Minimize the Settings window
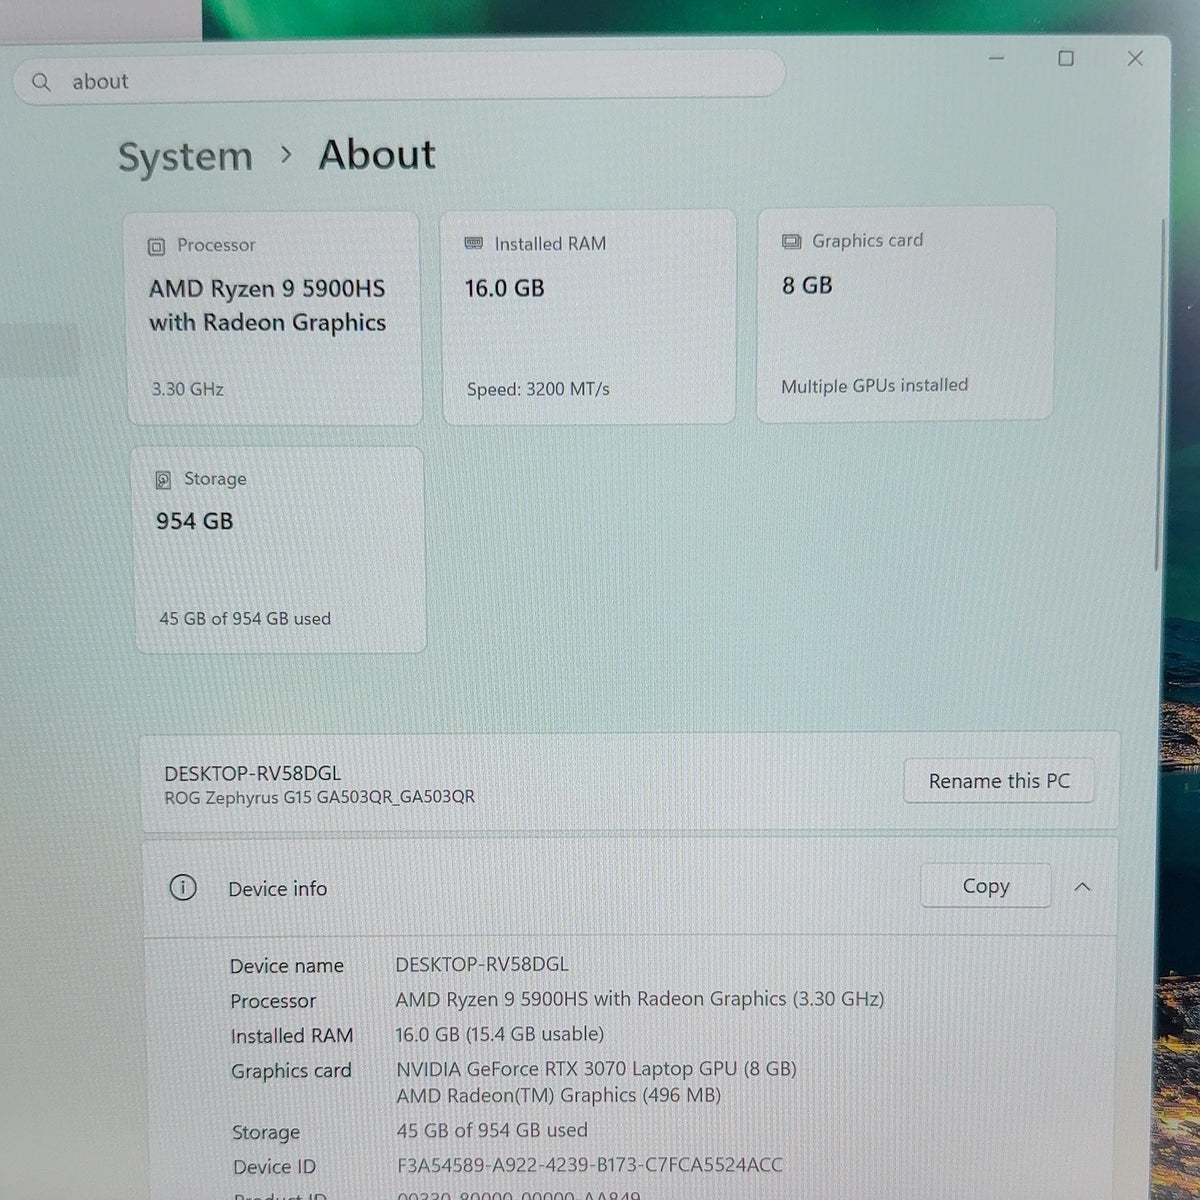This screenshot has width=1200, height=1200. point(996,59)
